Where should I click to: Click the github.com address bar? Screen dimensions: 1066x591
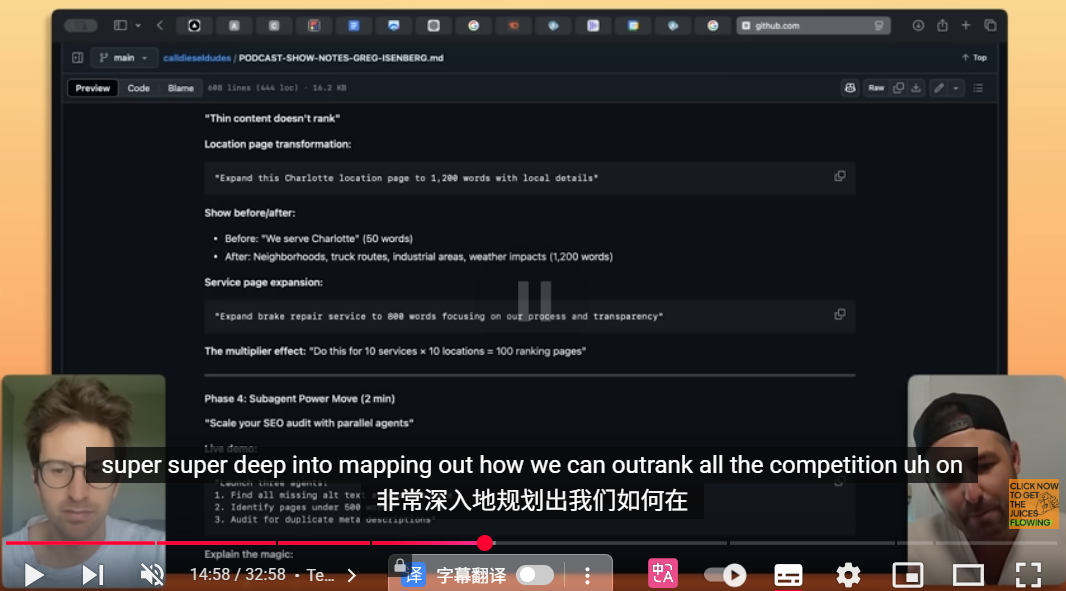coord(813,25)
